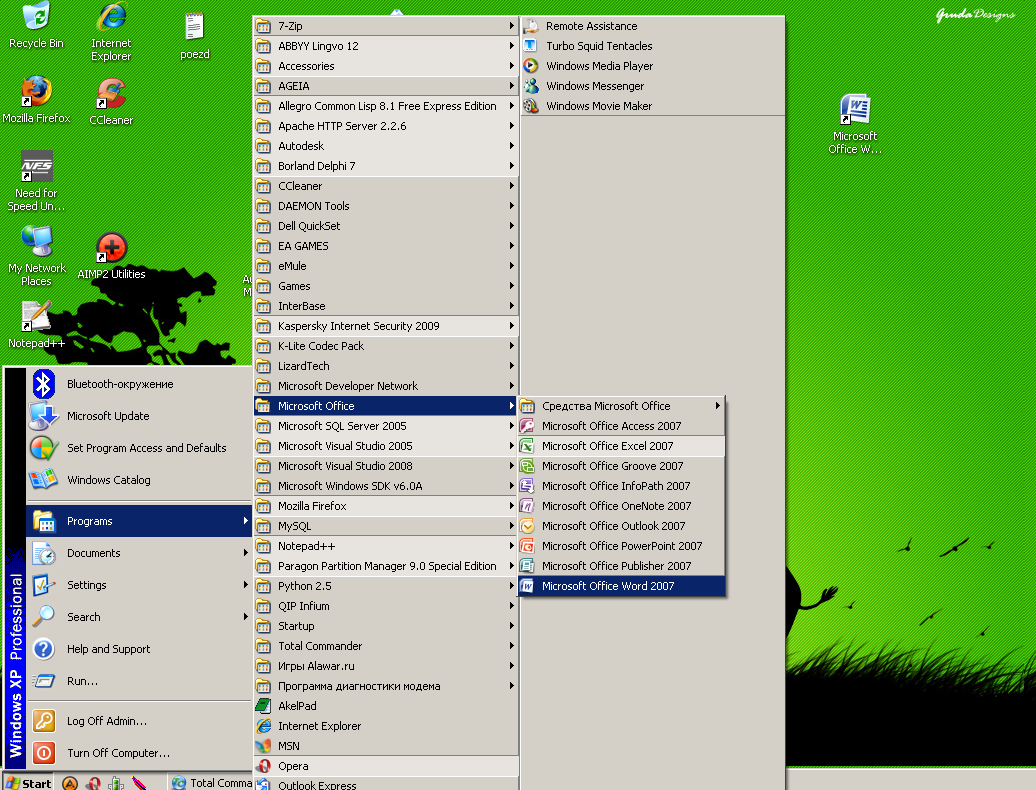
Task: Click the PowerPoint 2007 icon
Action: pyautogui.click(x=527, y=546)
